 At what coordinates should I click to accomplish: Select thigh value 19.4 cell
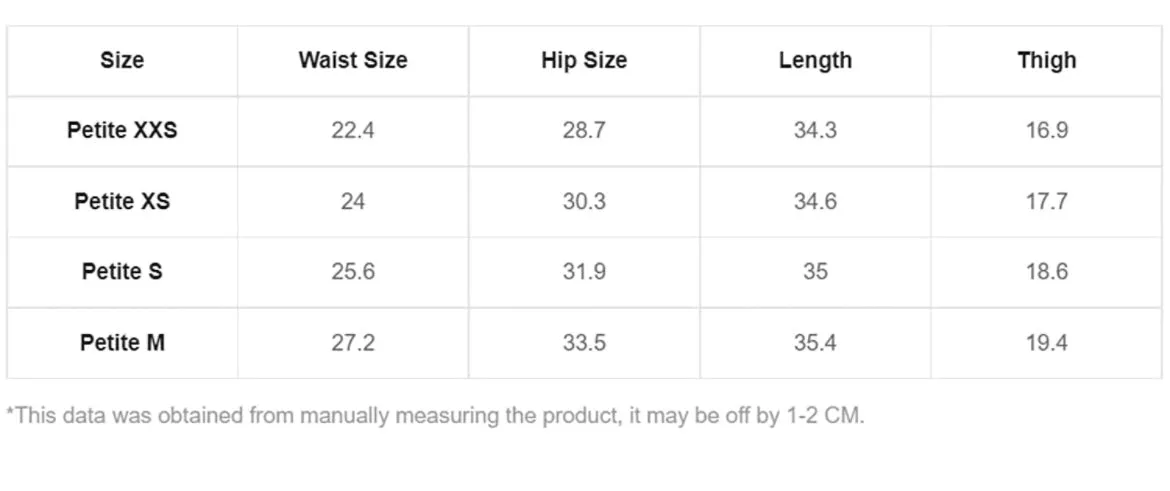tap(1047, 343)
